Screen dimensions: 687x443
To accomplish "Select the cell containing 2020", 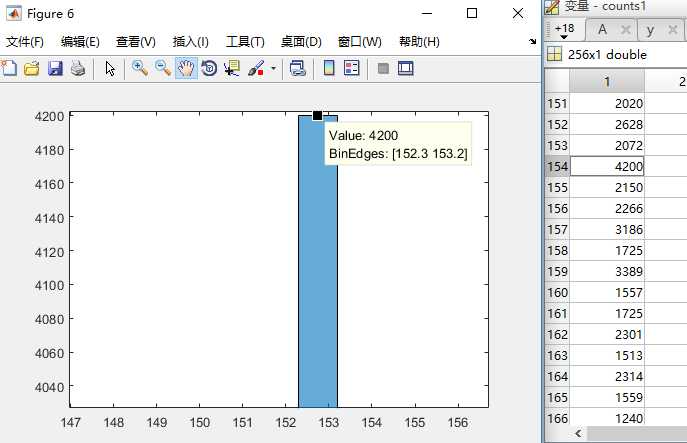I will 607,104.
